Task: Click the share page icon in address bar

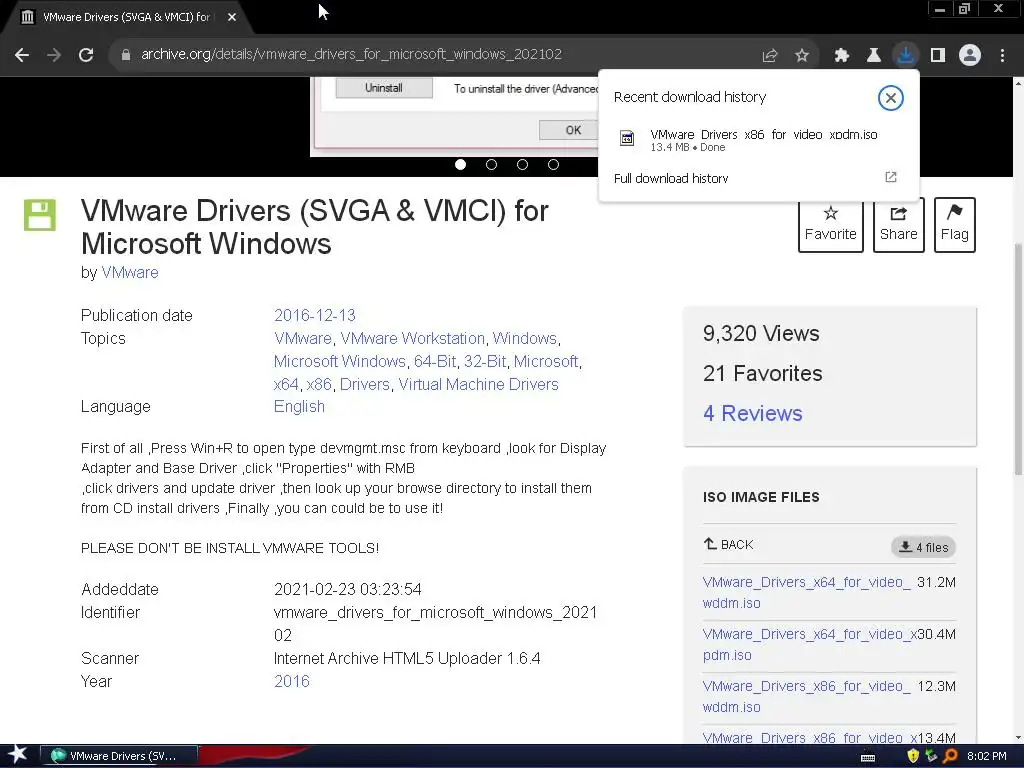Action: (x=770, y=56)
